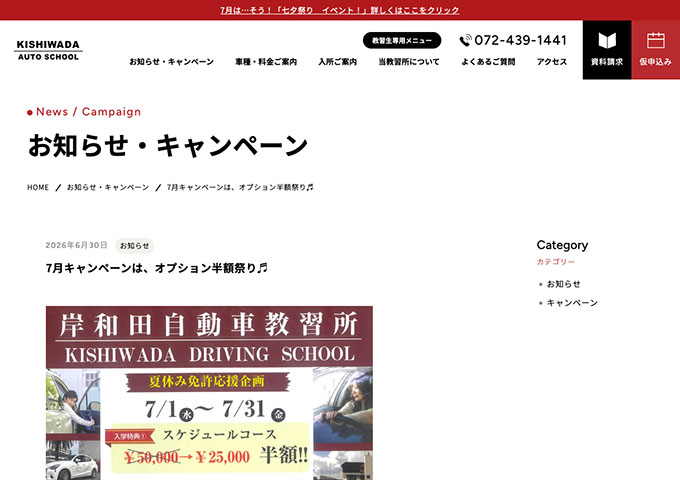680x480 pixels.
Task: Filter by キャンペーン category in sidebar
Action: (x=572, y=303)
